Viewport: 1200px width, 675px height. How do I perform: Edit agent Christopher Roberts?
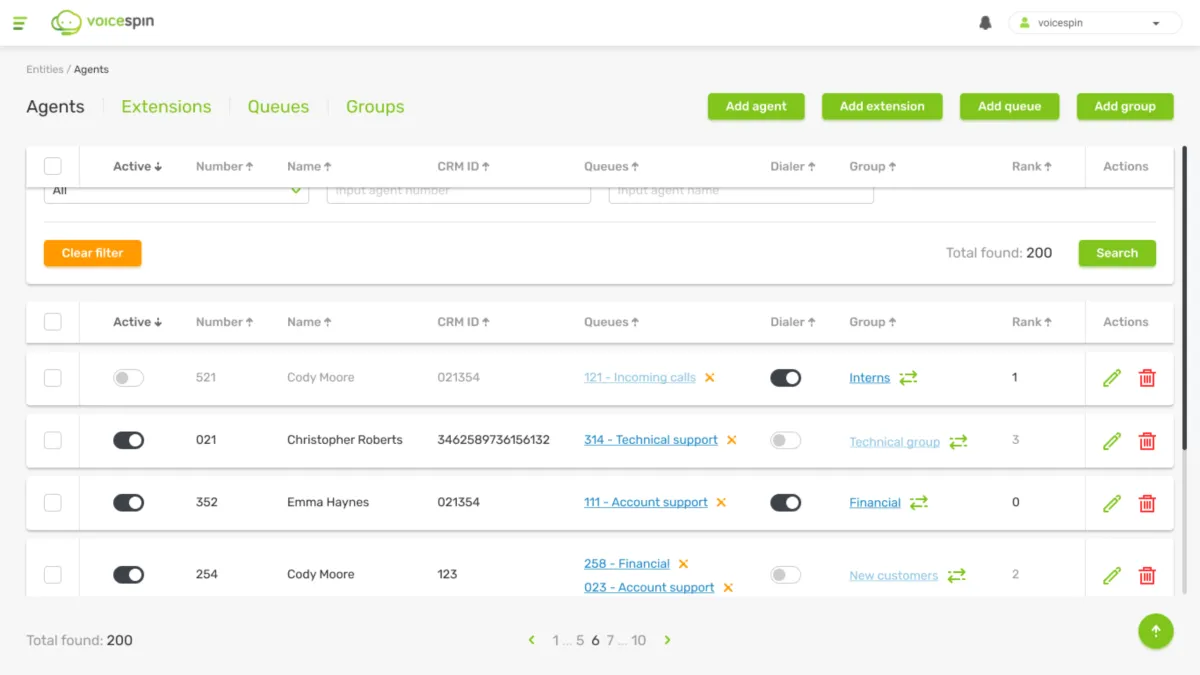click(1111, 441)
